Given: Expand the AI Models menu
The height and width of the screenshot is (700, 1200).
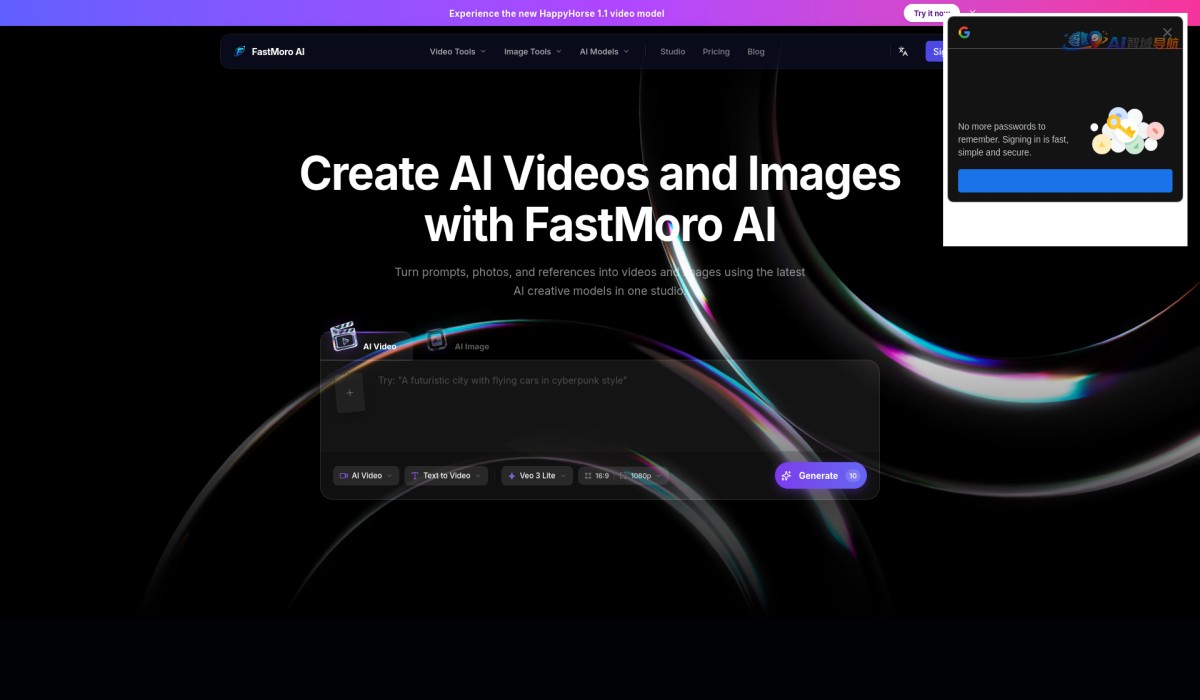Looking at the screenshot, I should [604, 51].
